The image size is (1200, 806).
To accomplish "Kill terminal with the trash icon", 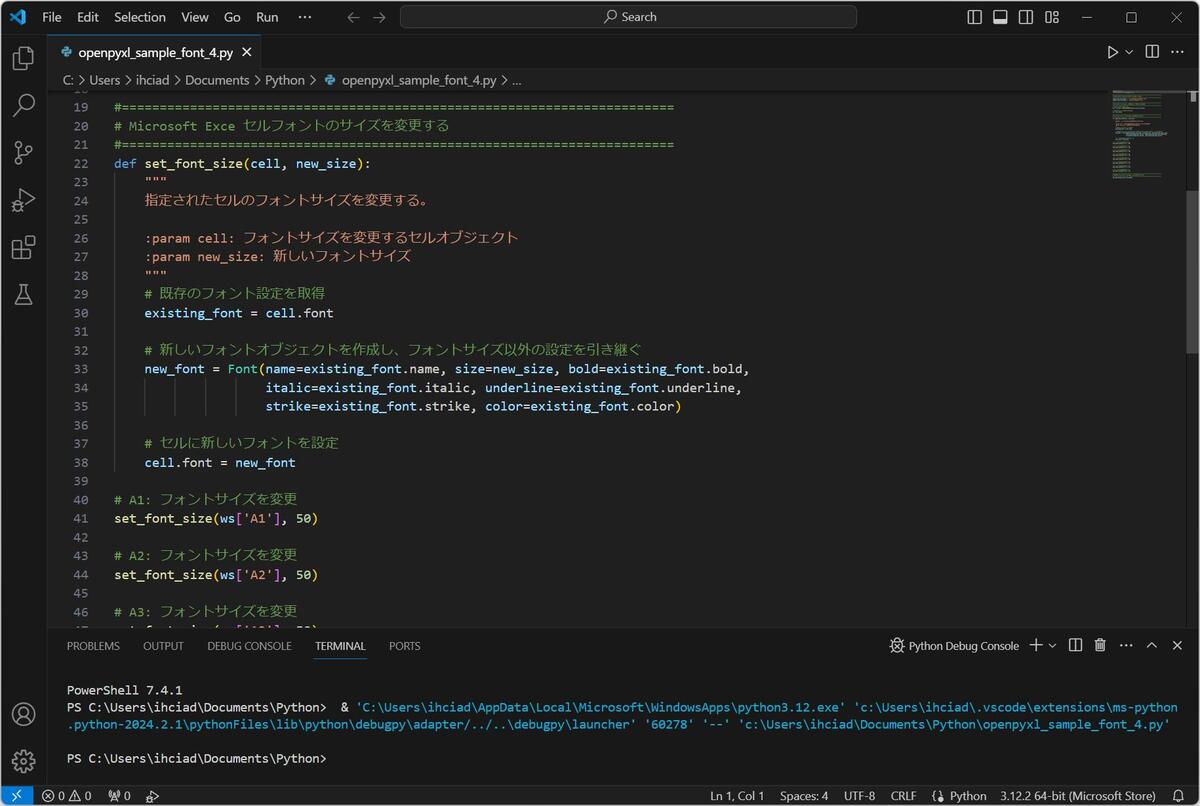I will tap(1100, 646).
